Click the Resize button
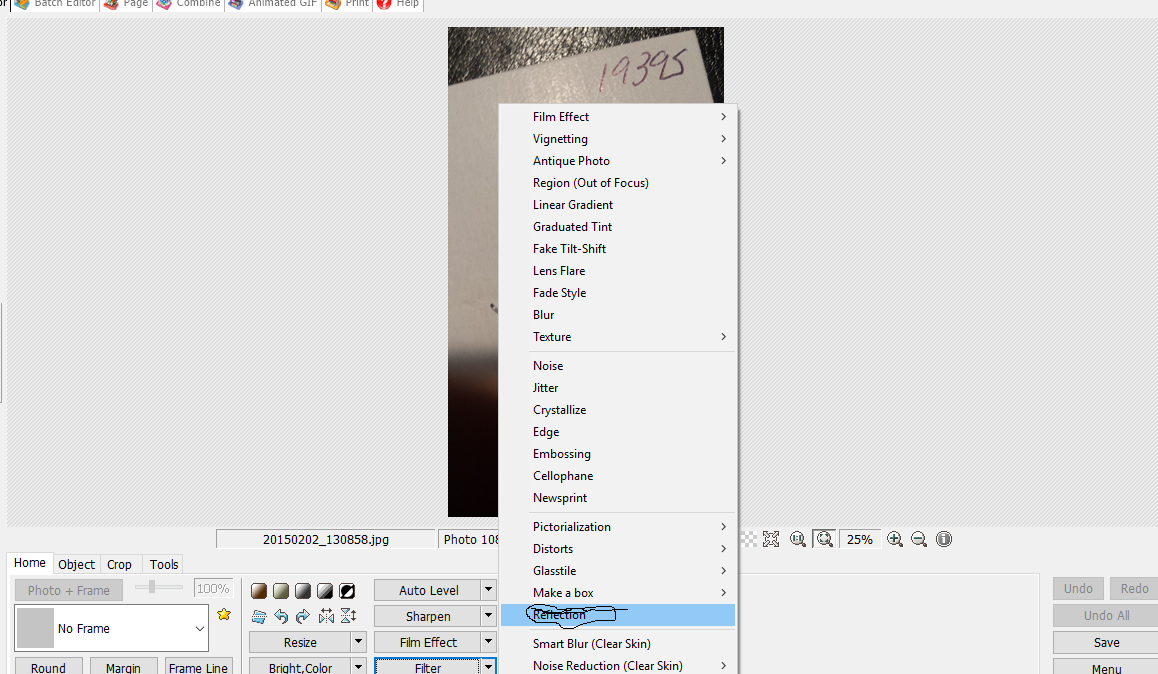The image size is (1158, 674). point(300,642)
